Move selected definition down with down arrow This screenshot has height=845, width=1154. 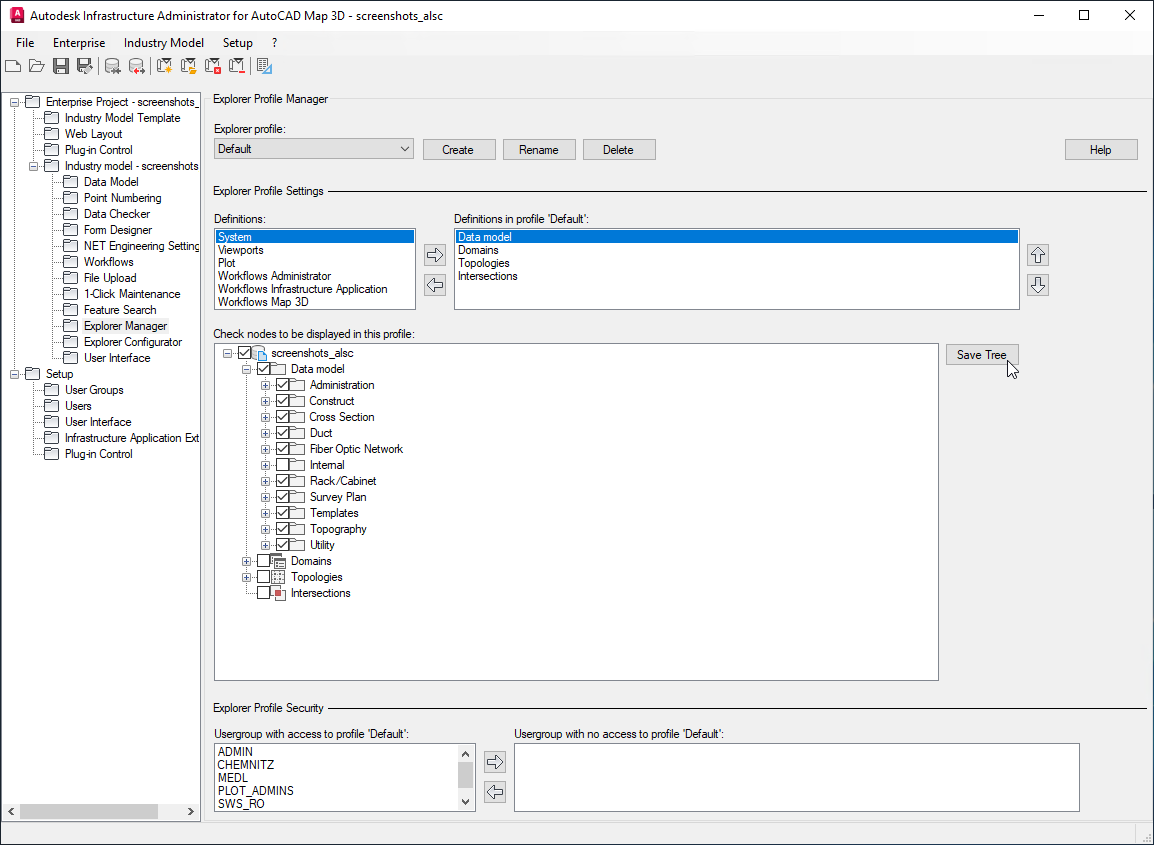pos(1038,285)
